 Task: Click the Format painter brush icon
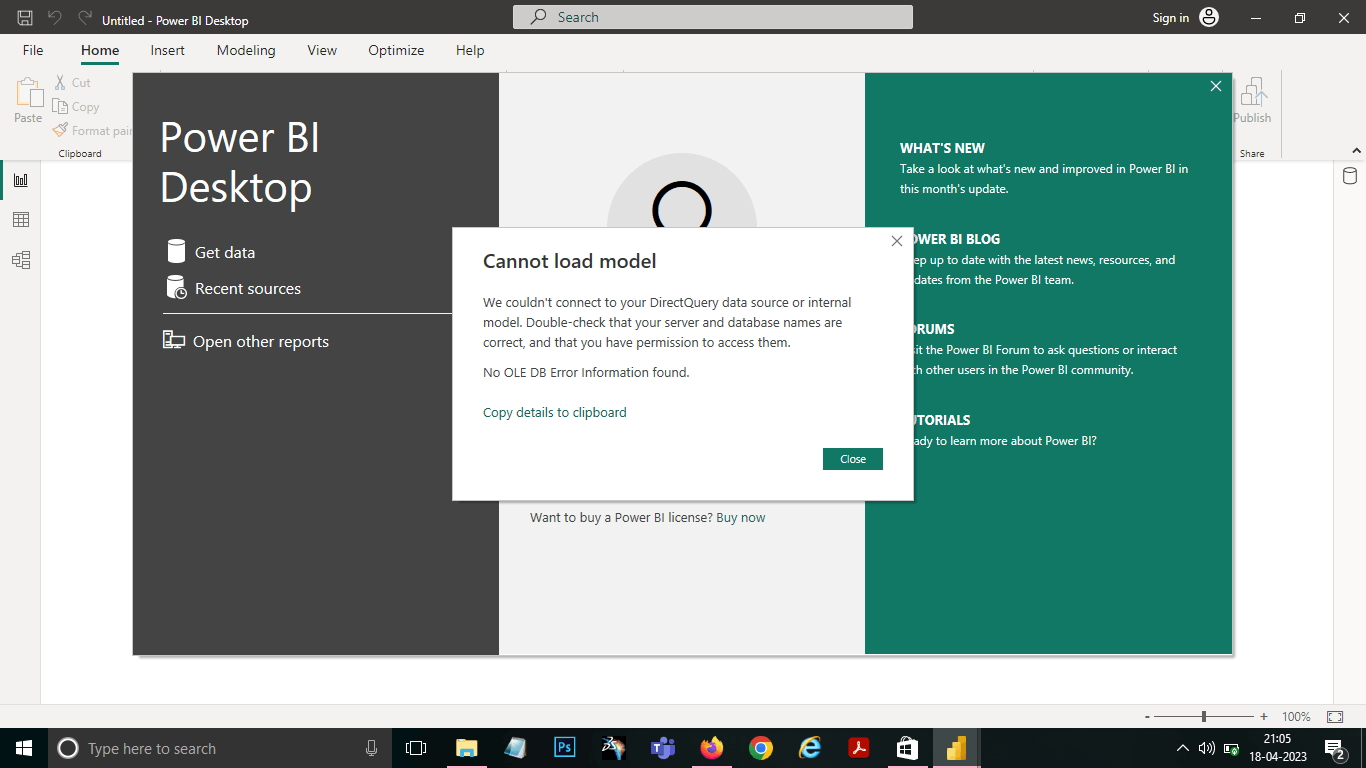click(60, 130)
